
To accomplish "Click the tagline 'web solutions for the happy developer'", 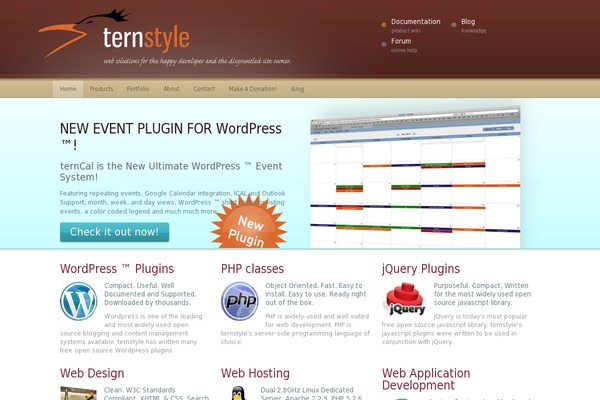I will pyautogui.click(x=197, y=61).
